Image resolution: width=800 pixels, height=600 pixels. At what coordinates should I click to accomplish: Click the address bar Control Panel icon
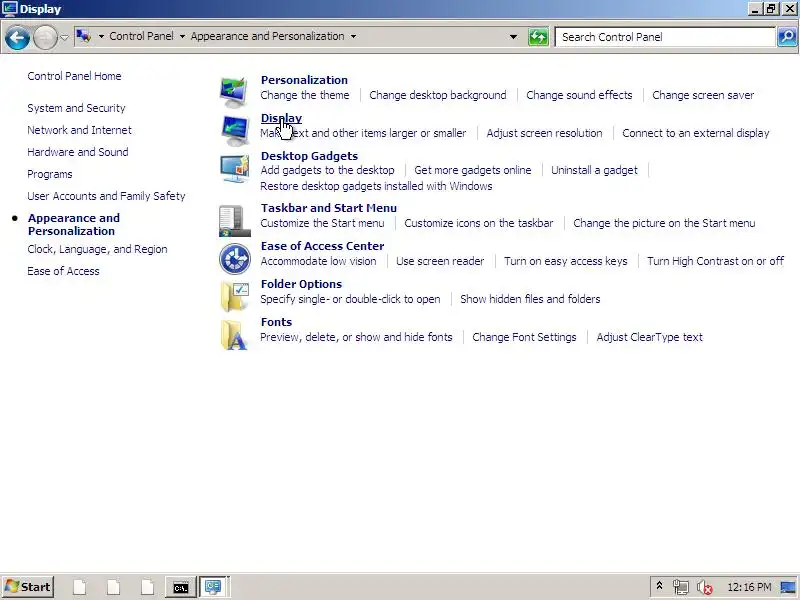point(84,36)
